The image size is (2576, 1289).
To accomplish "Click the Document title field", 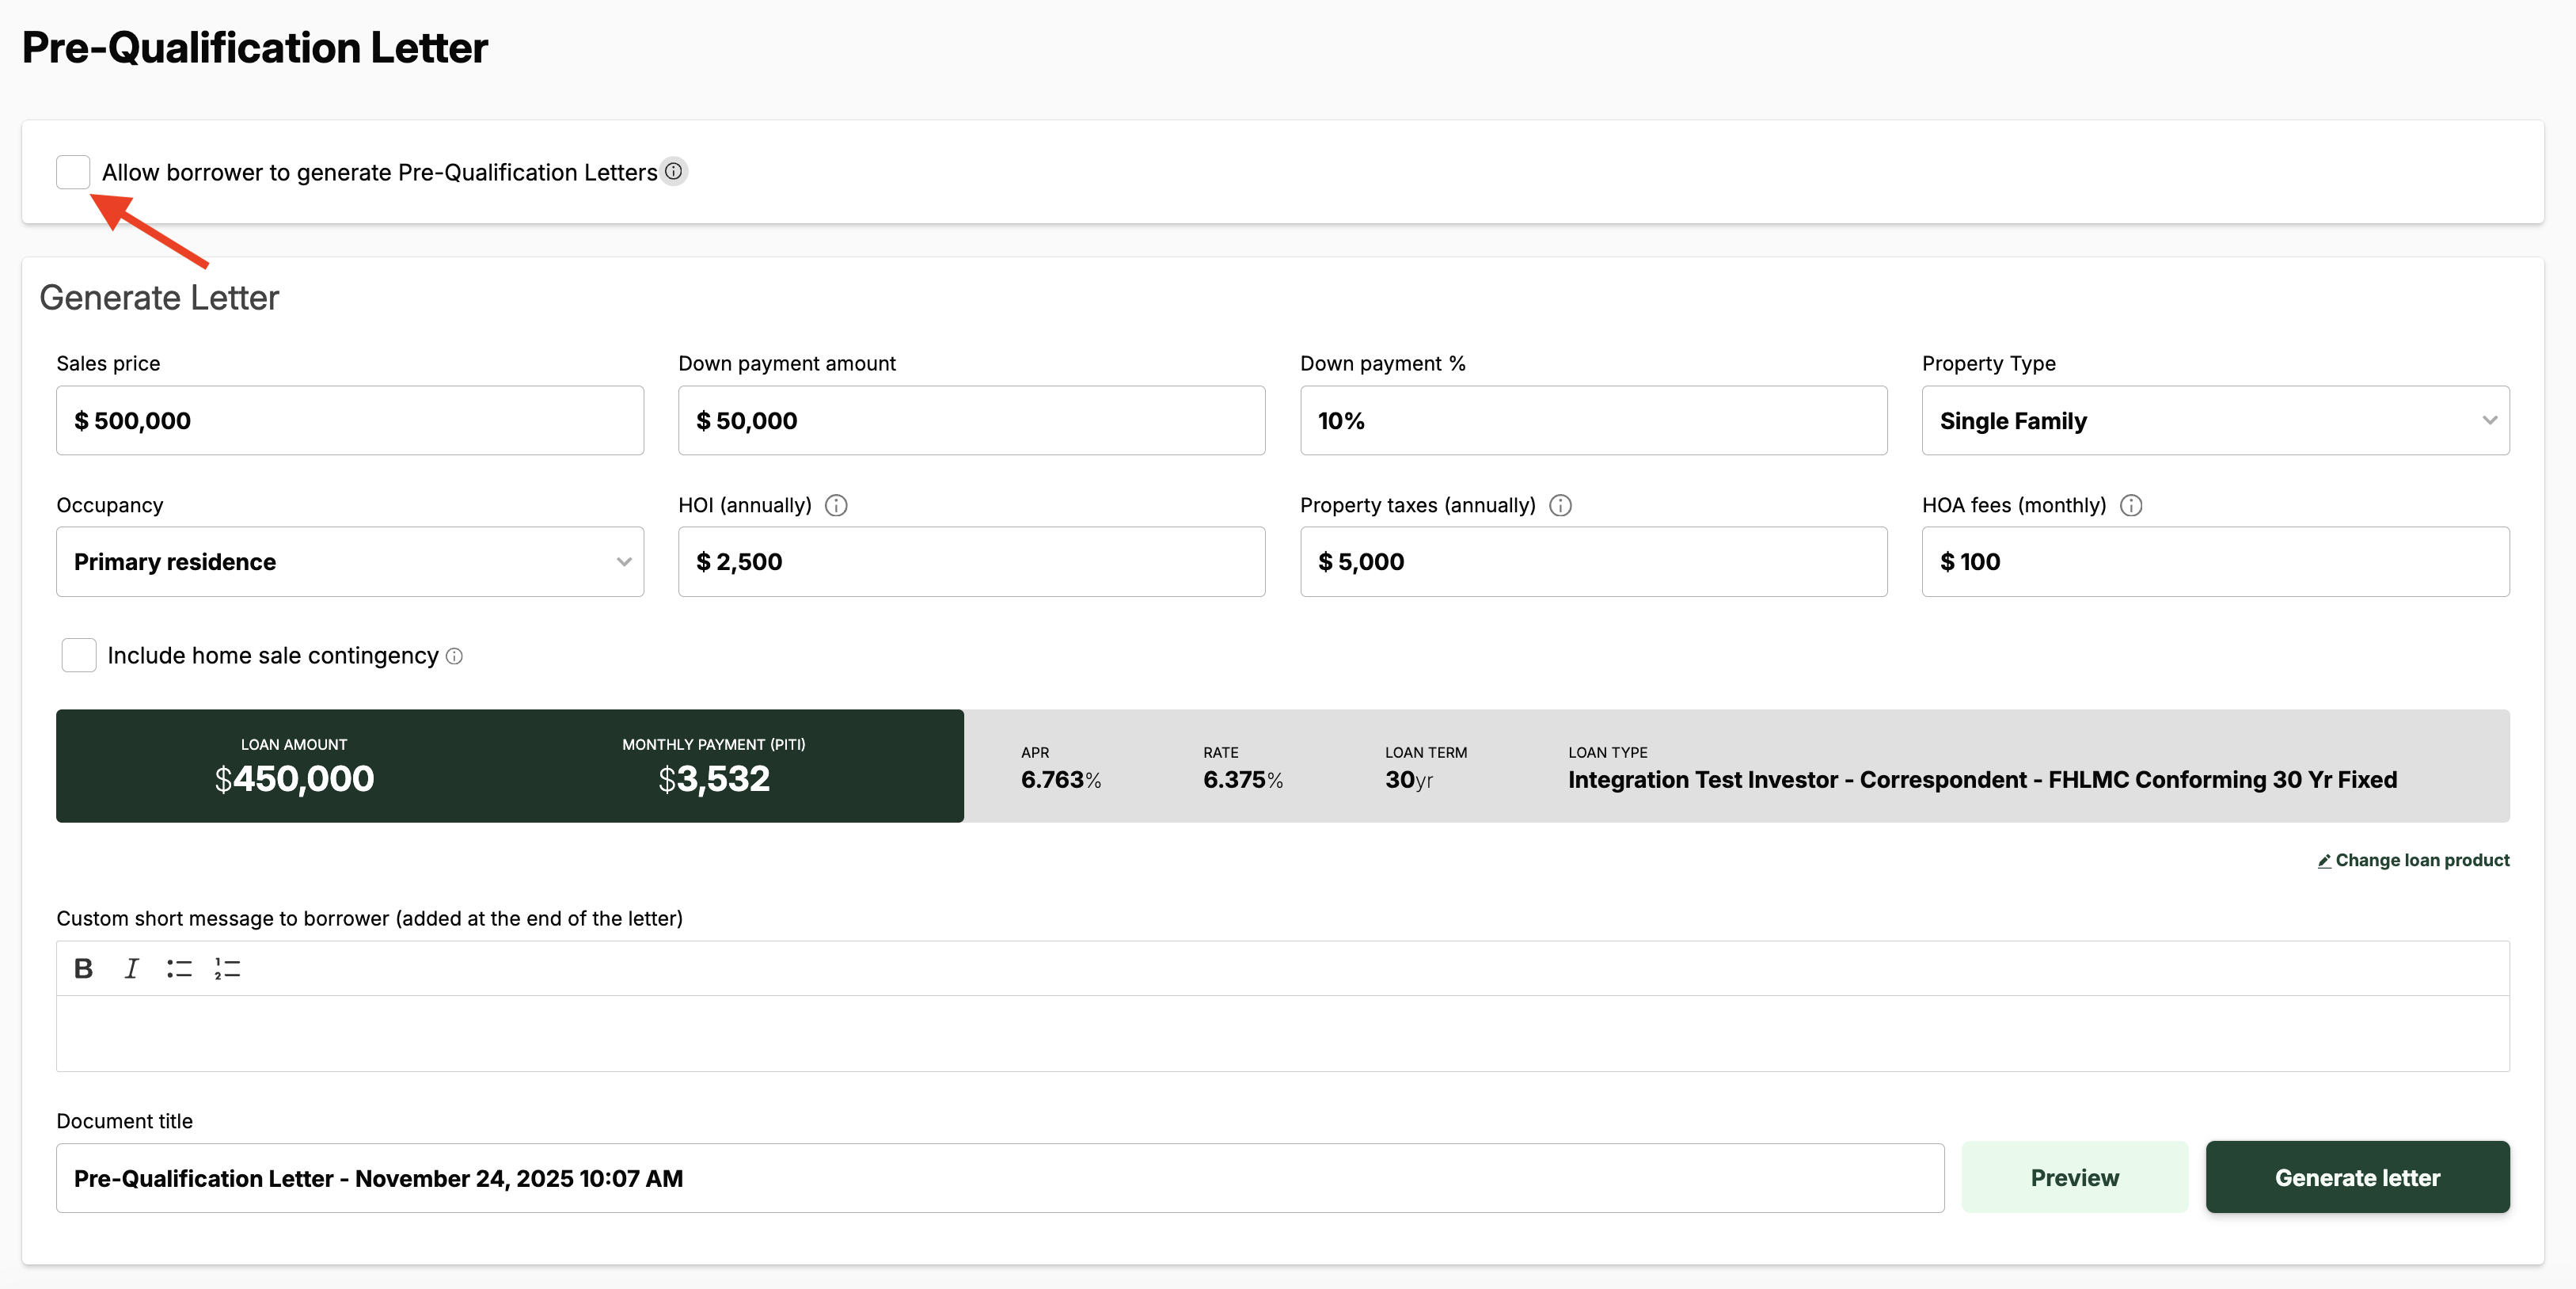I will (x=999, y=1178).
